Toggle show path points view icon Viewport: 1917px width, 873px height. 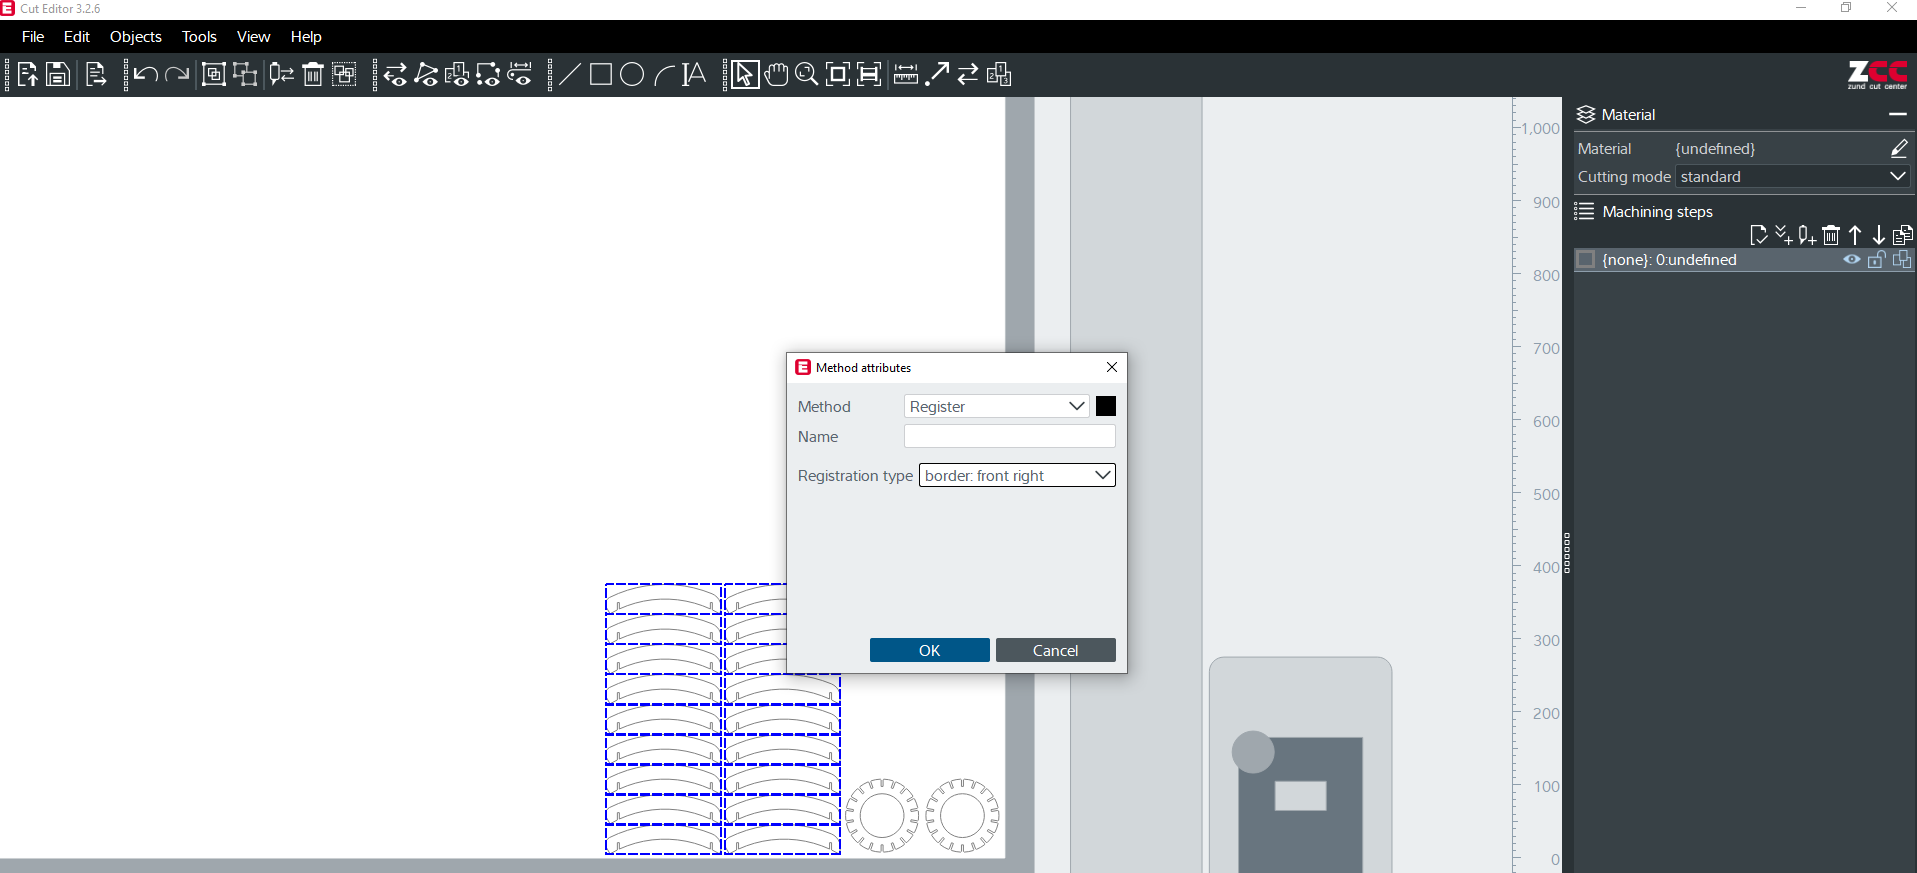[x=426, y=74]
